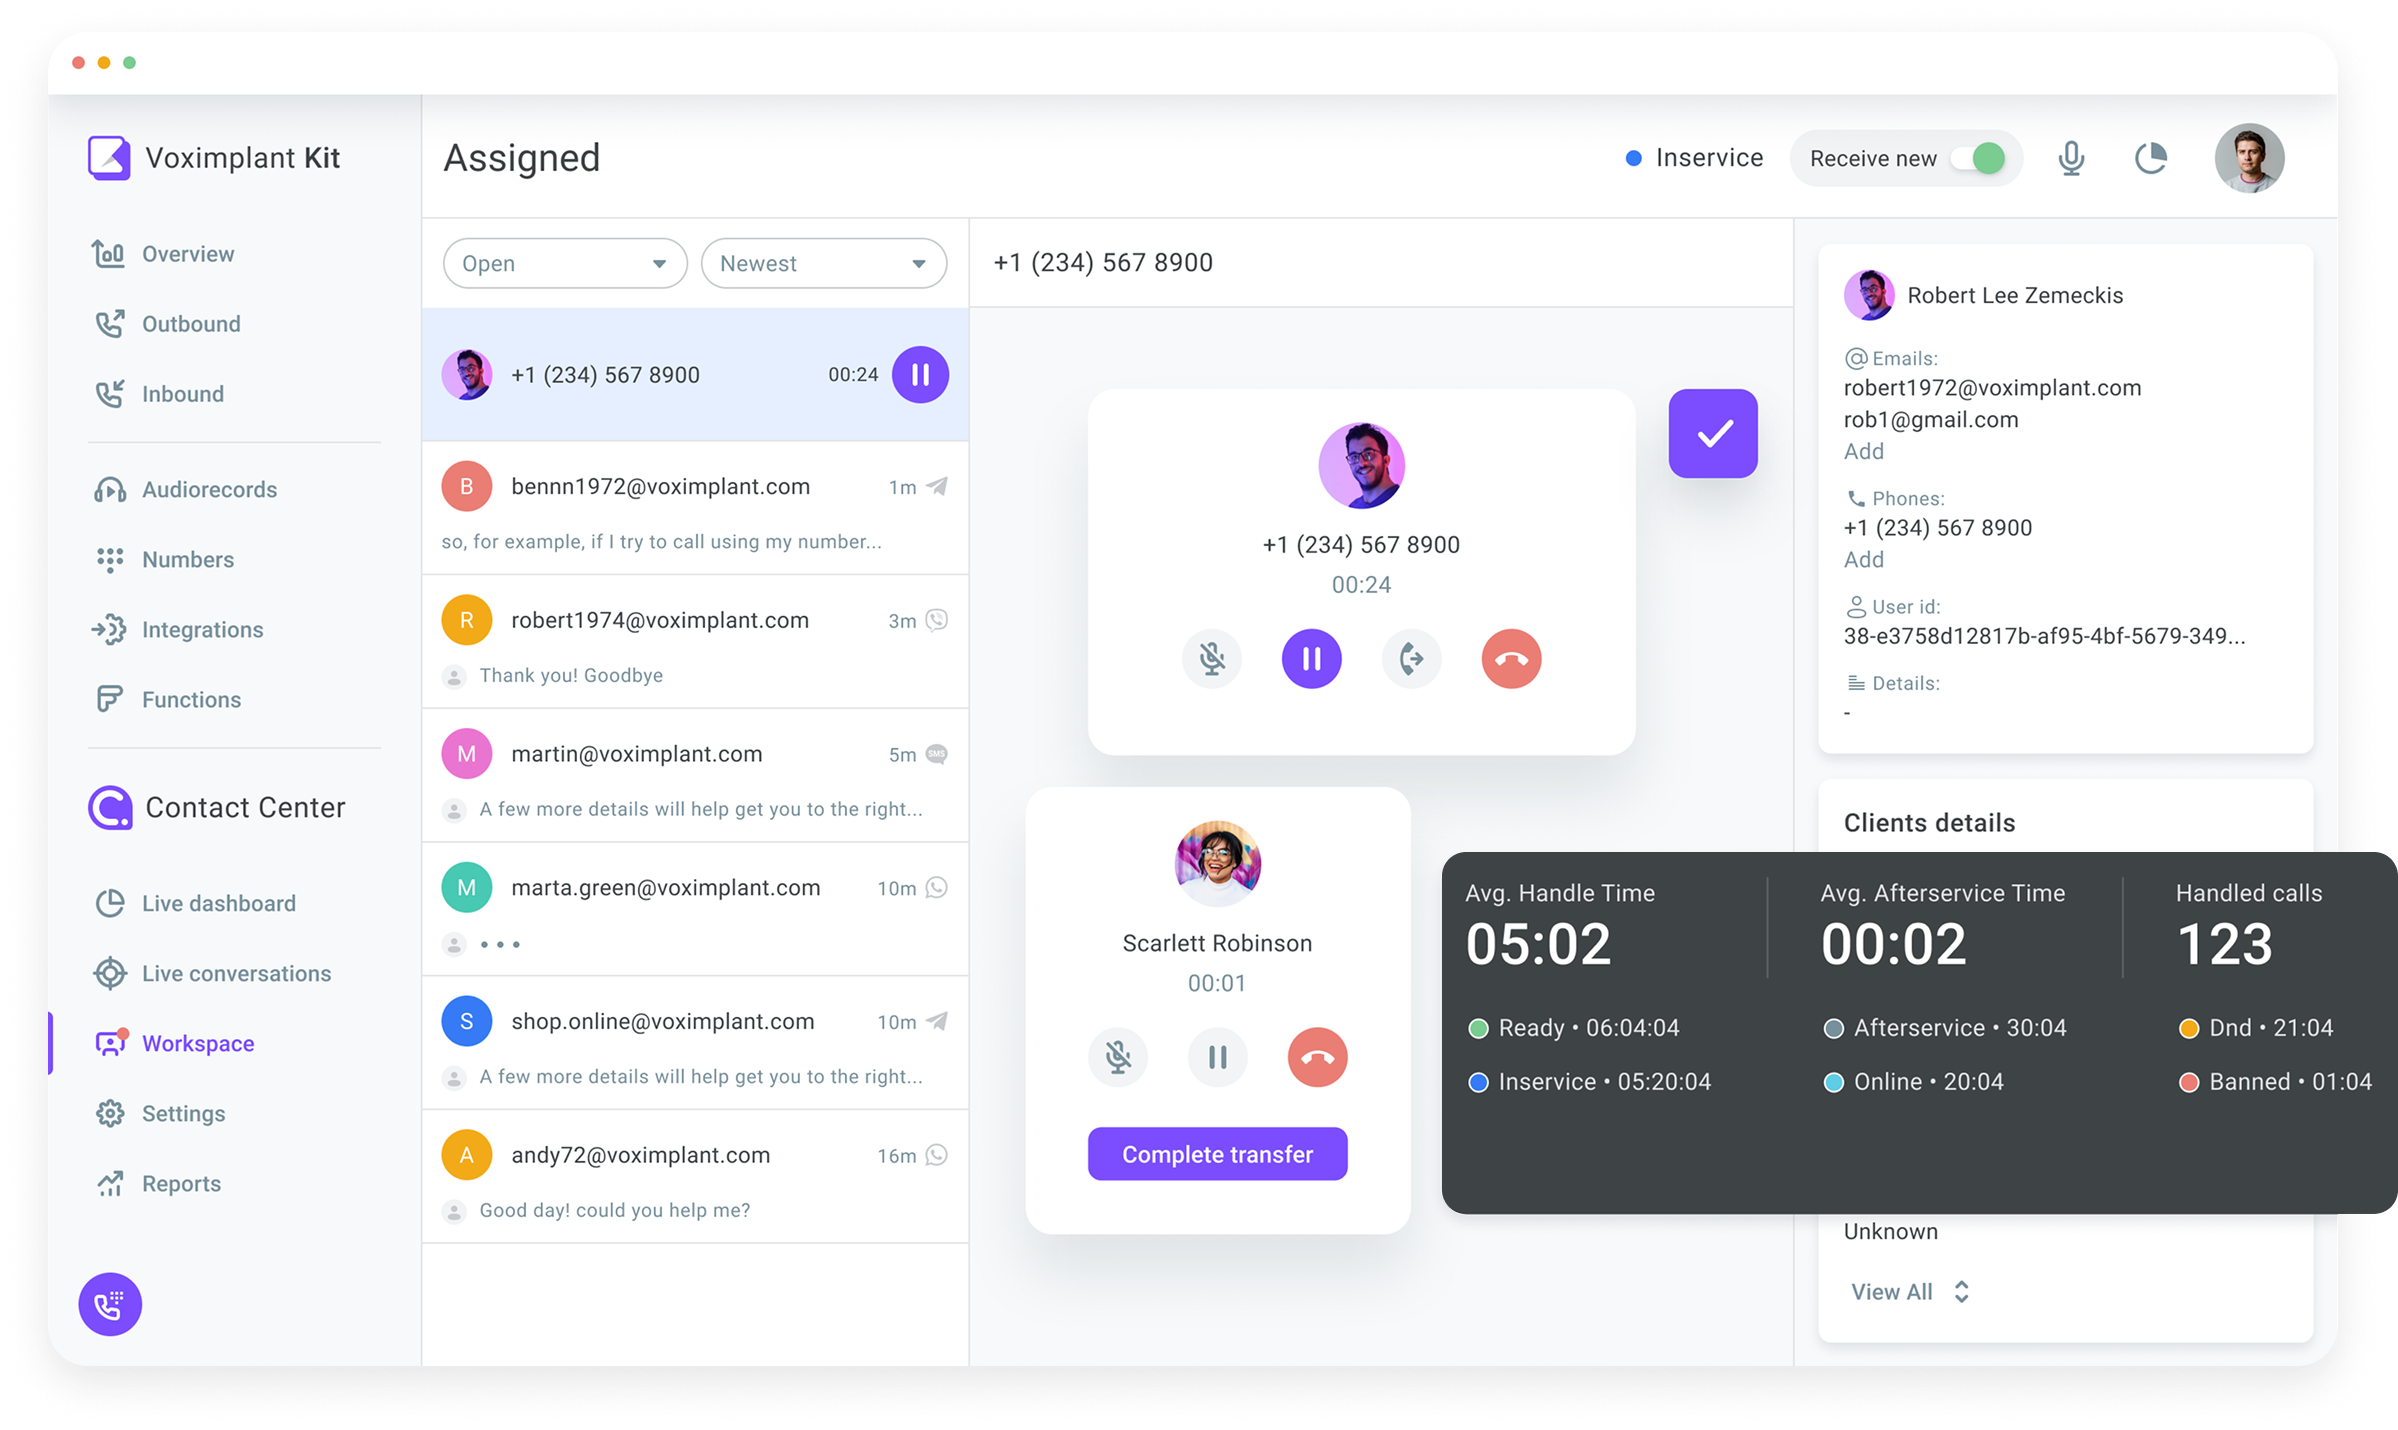Go to Overview in sidebar
The height and width of the screenshot is (1430, 2398).
(x=164, y=254)
